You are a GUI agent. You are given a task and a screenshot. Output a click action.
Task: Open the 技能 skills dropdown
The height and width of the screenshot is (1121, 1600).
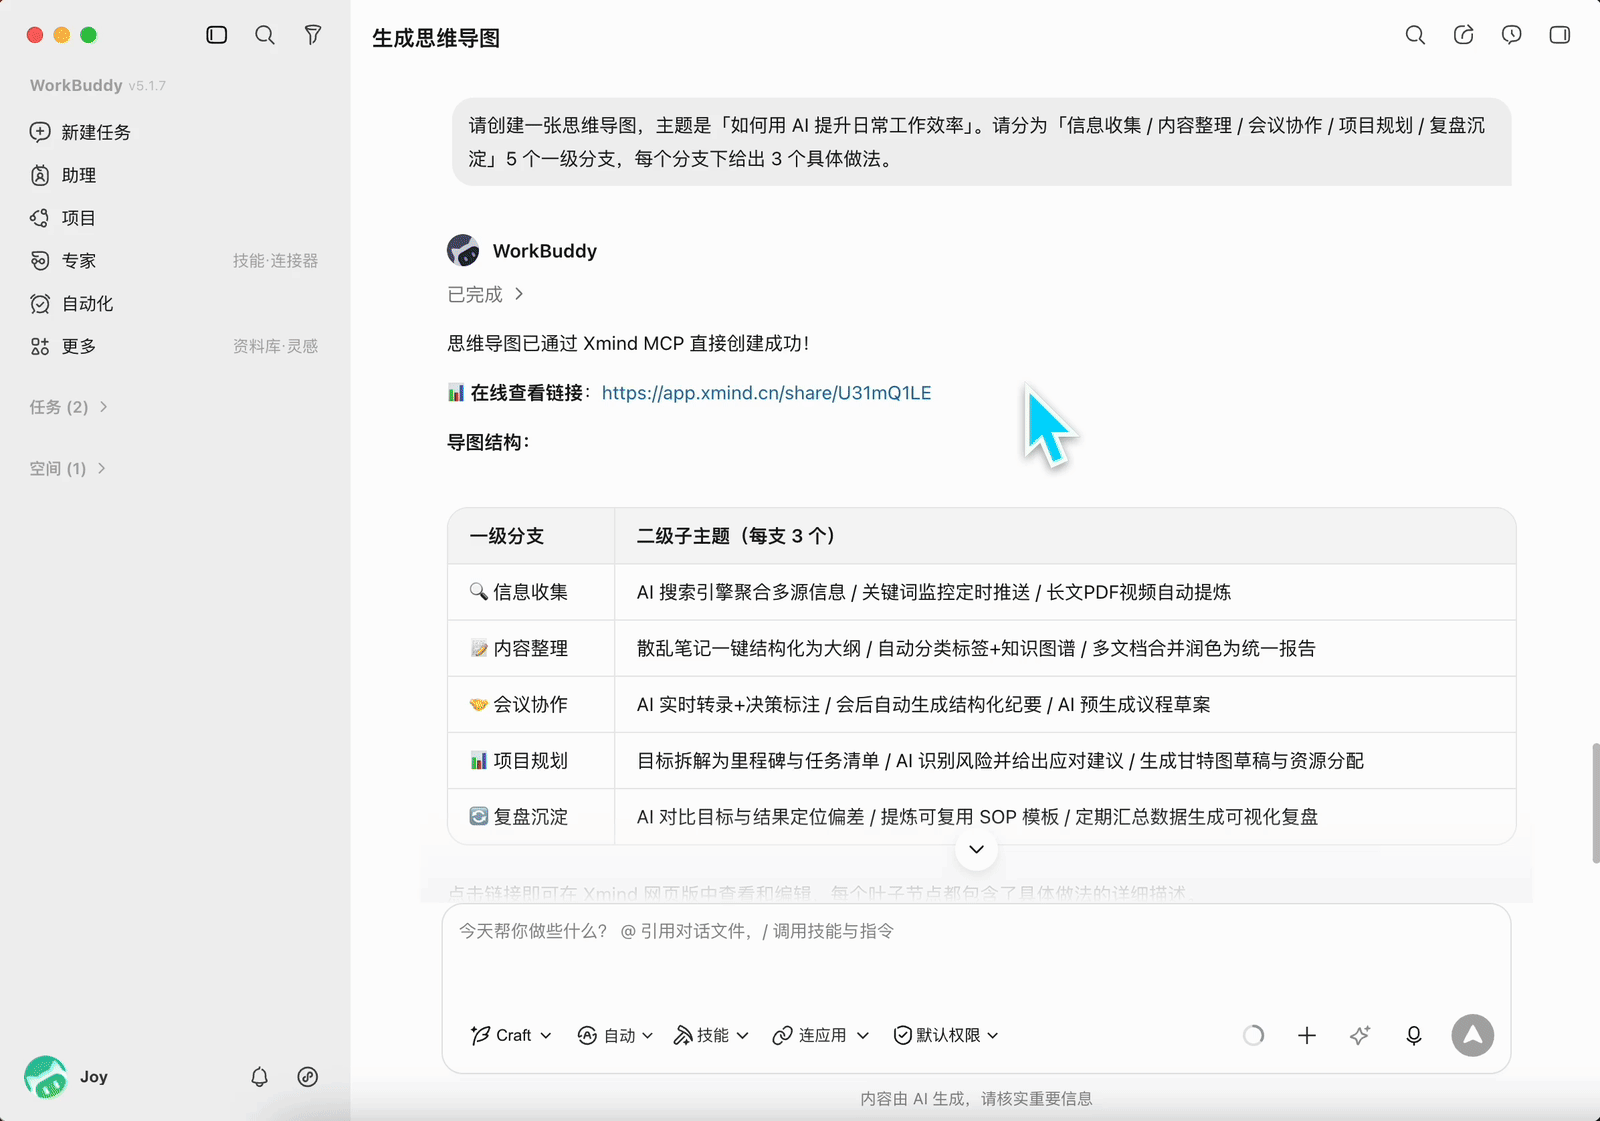(711, 1036)
